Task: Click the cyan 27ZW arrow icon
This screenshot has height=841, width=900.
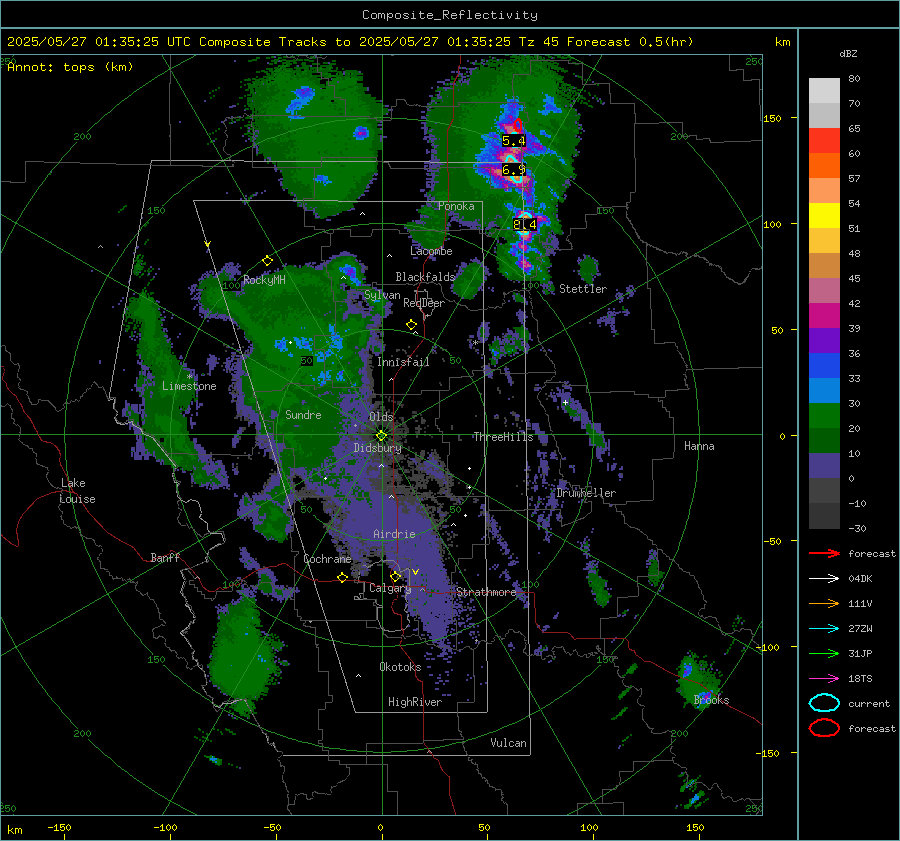Action: [x=824, y=629]
